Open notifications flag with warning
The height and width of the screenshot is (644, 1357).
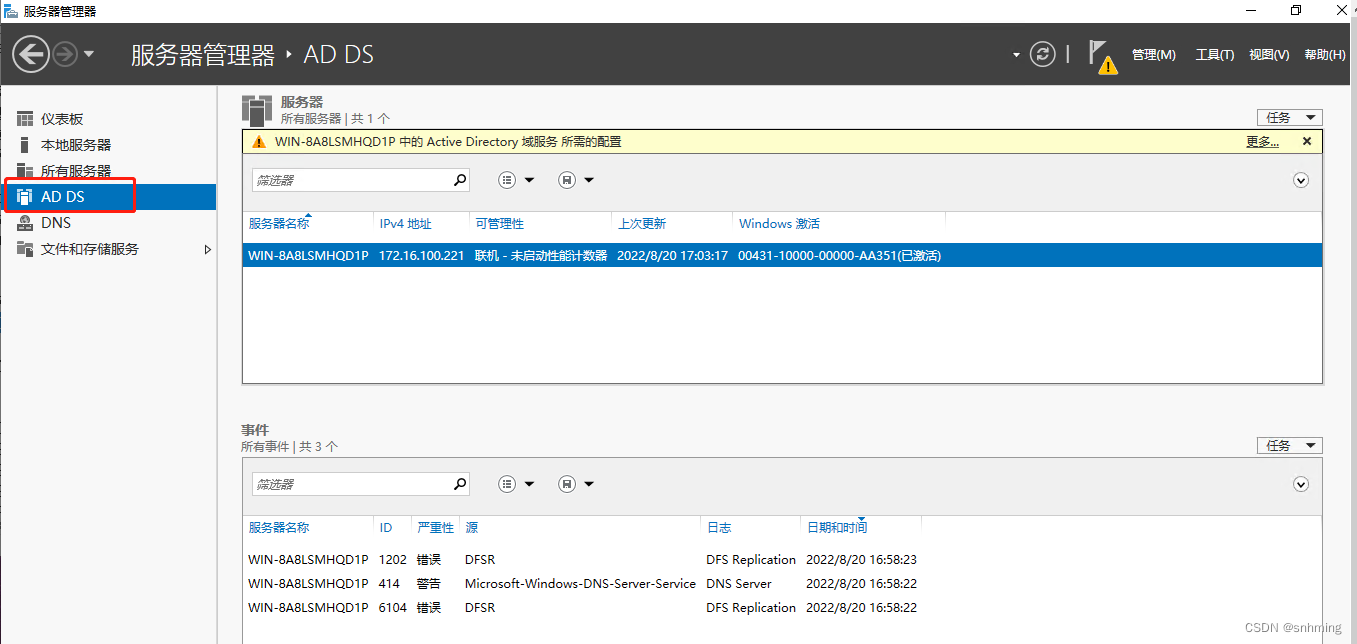1102,57
